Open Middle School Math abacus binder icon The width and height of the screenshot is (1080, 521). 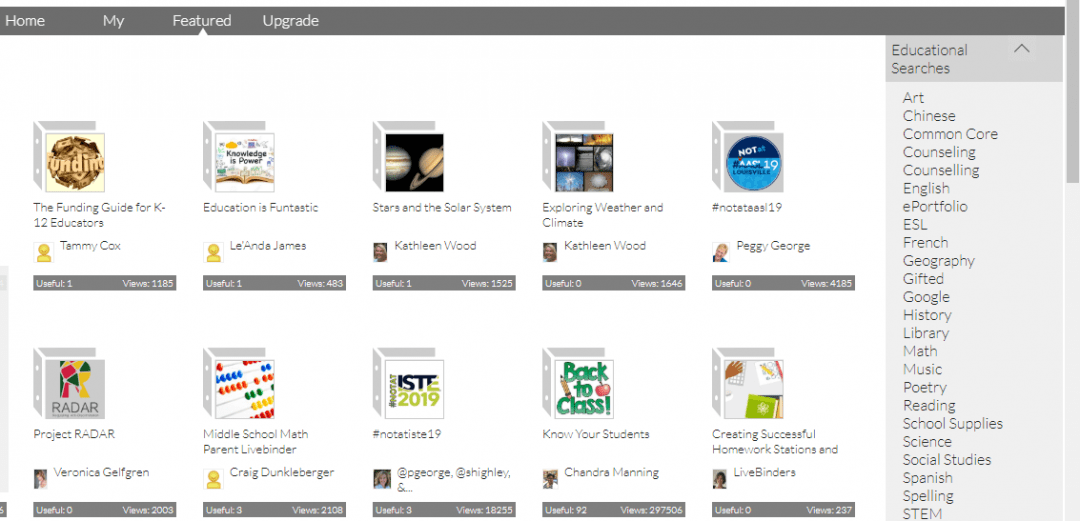tap(244, 389)
